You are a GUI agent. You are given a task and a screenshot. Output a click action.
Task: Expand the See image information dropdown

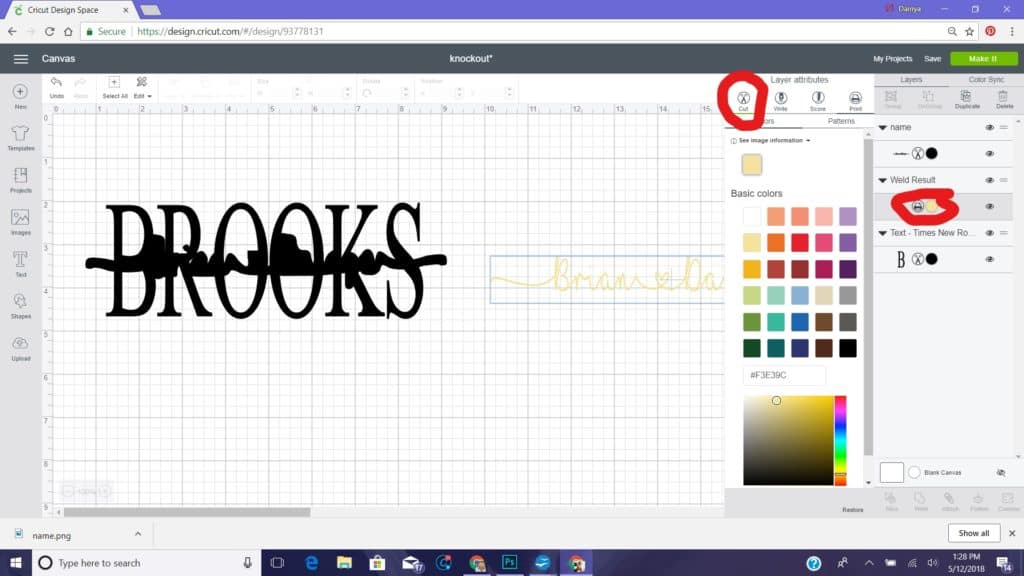point(773,141)
